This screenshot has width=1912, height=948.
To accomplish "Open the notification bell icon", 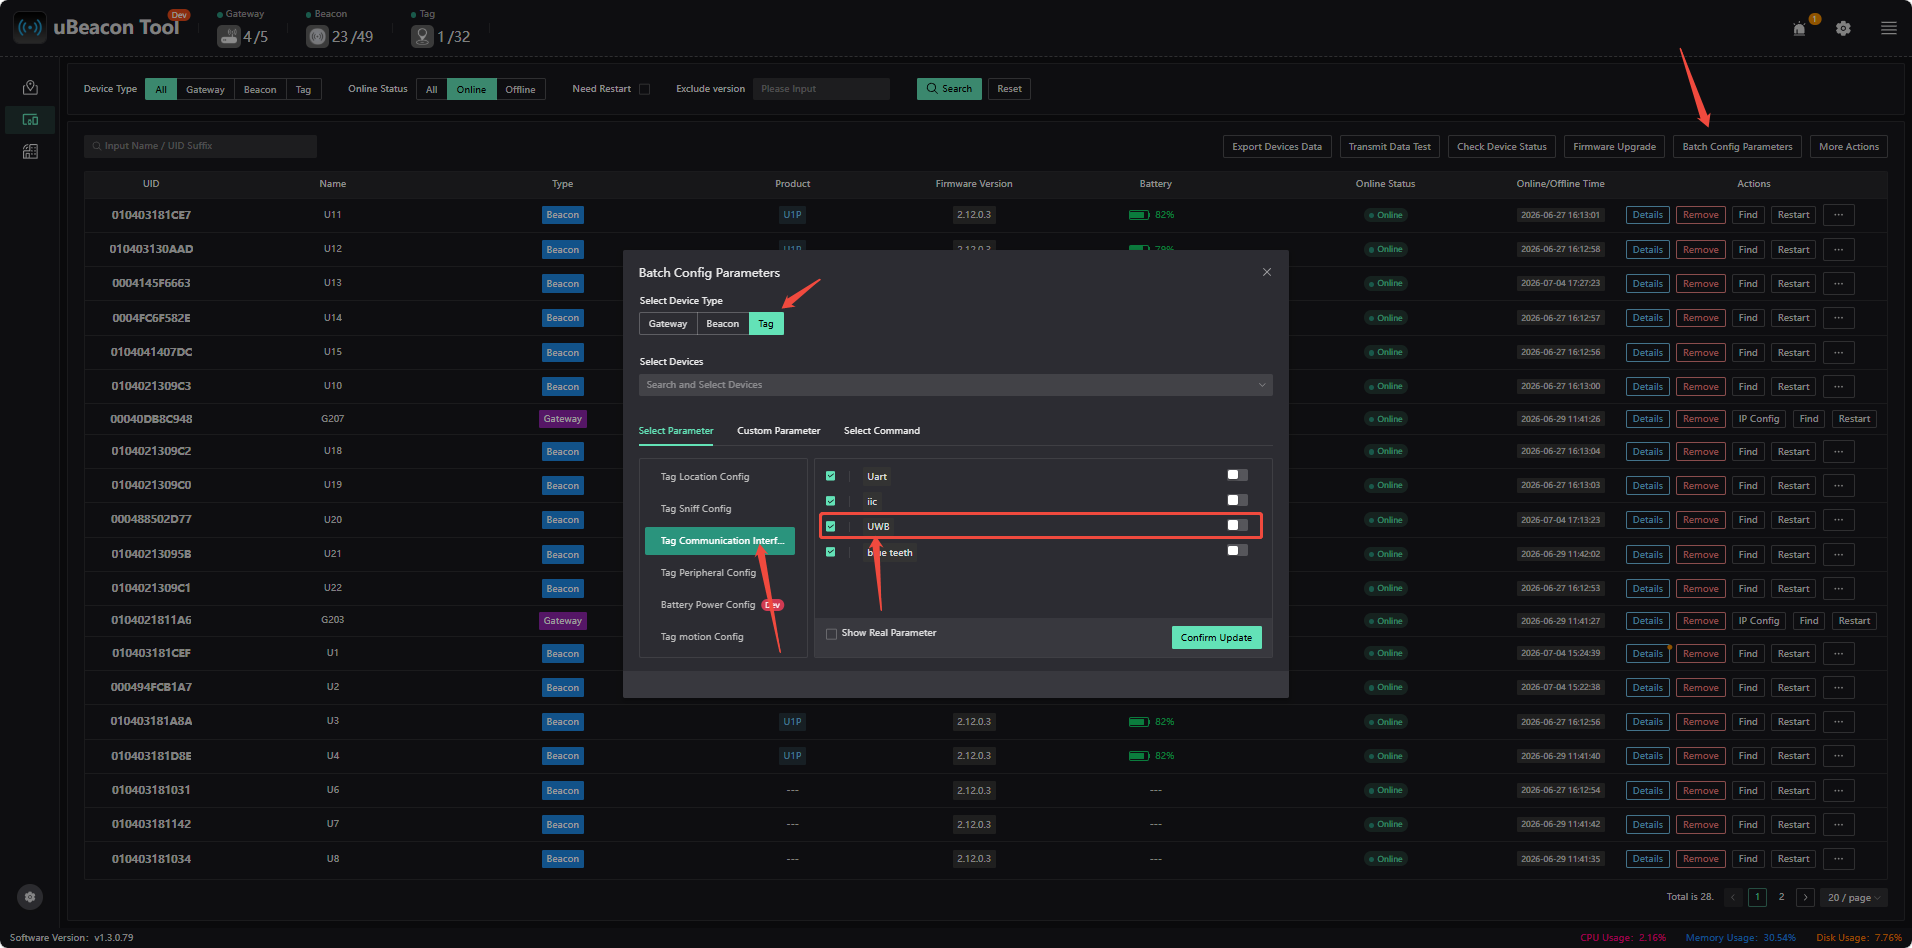I will coord(1799,29).
